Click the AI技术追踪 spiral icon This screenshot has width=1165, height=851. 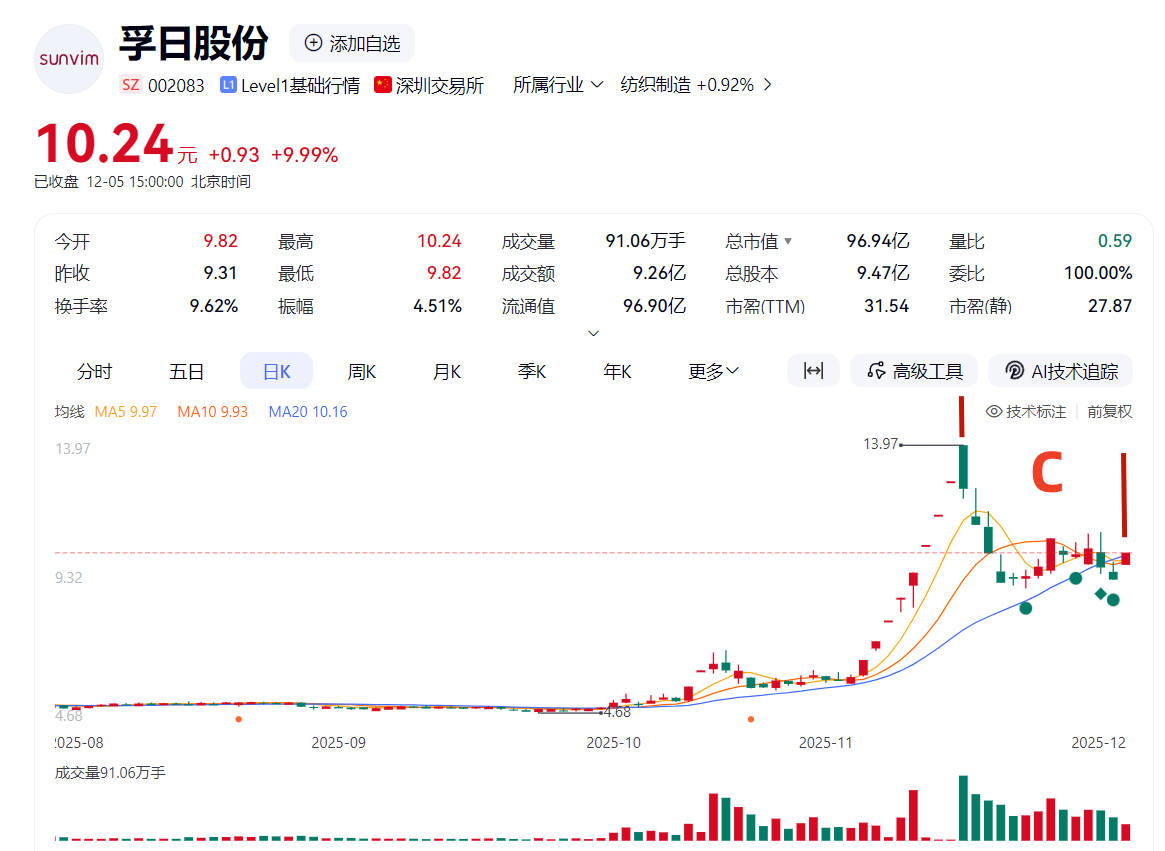[x=1014, y=370]
